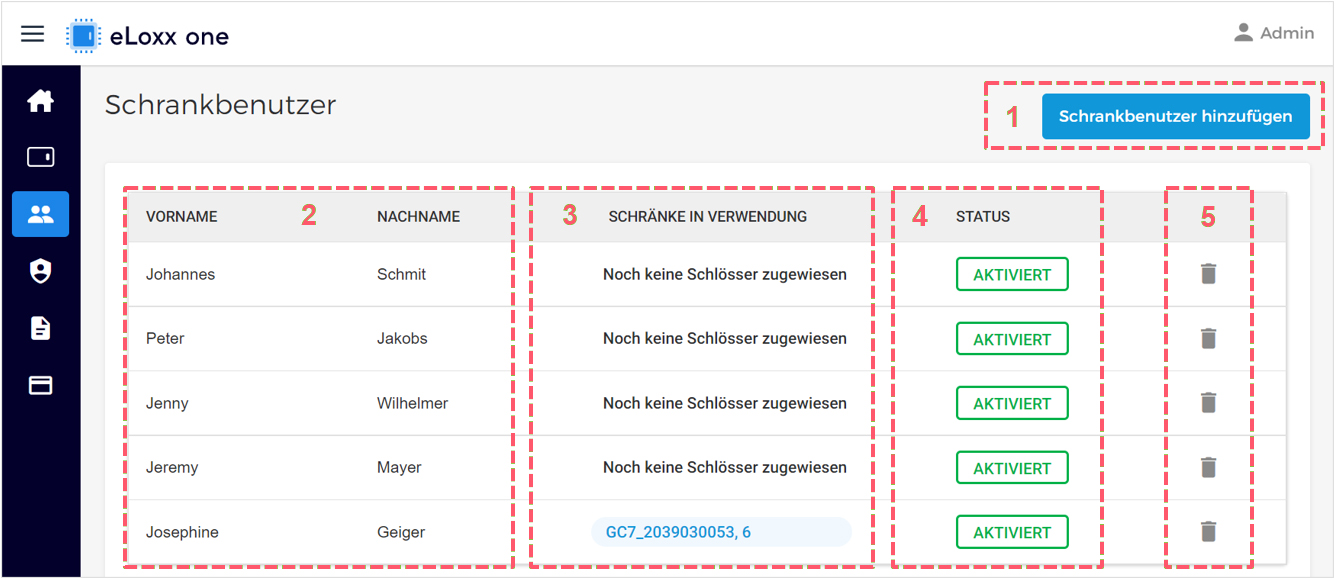
Task: Click Jeremy Mayer's 'Noch keine Schlösser zugewiesen' text
Action: [725, 467]
